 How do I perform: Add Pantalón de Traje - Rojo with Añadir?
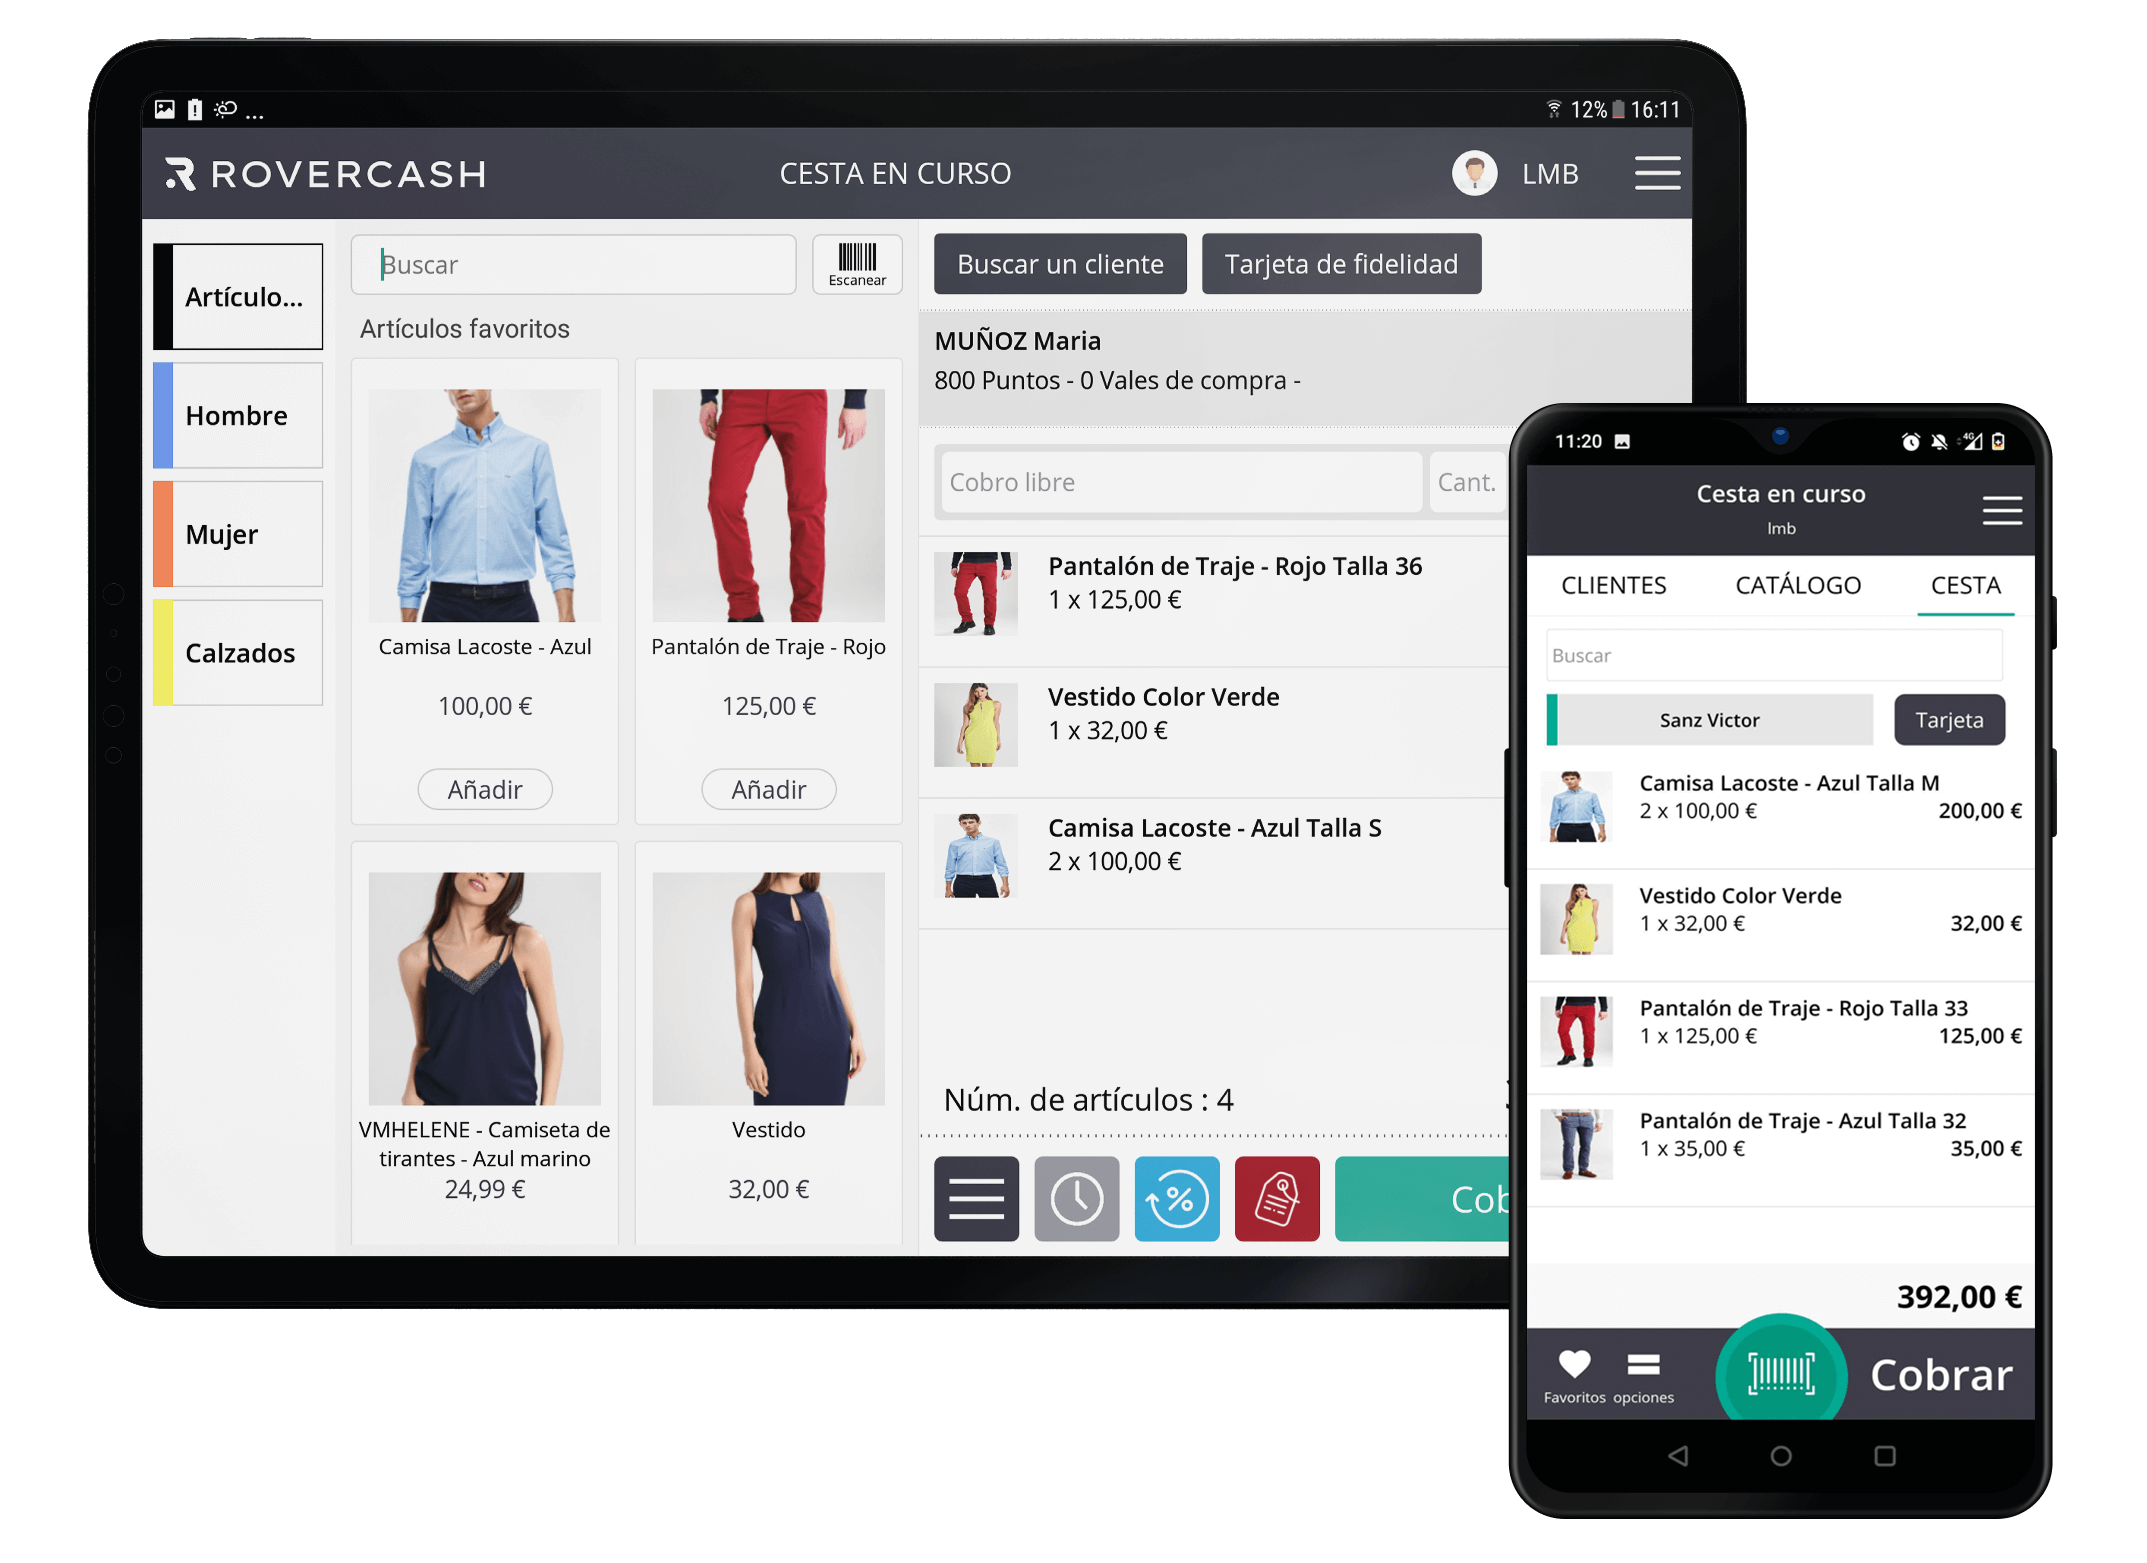click(x=768, y=789)
